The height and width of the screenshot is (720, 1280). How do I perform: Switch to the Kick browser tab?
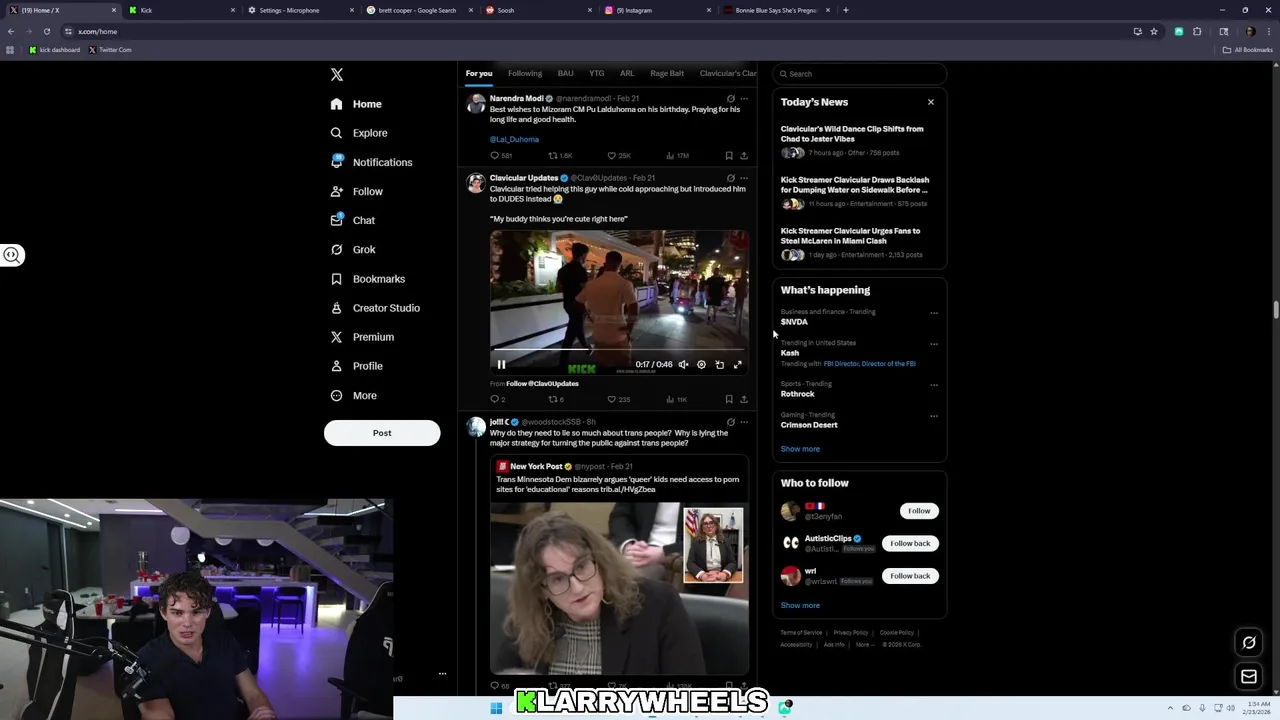(183, 10)
